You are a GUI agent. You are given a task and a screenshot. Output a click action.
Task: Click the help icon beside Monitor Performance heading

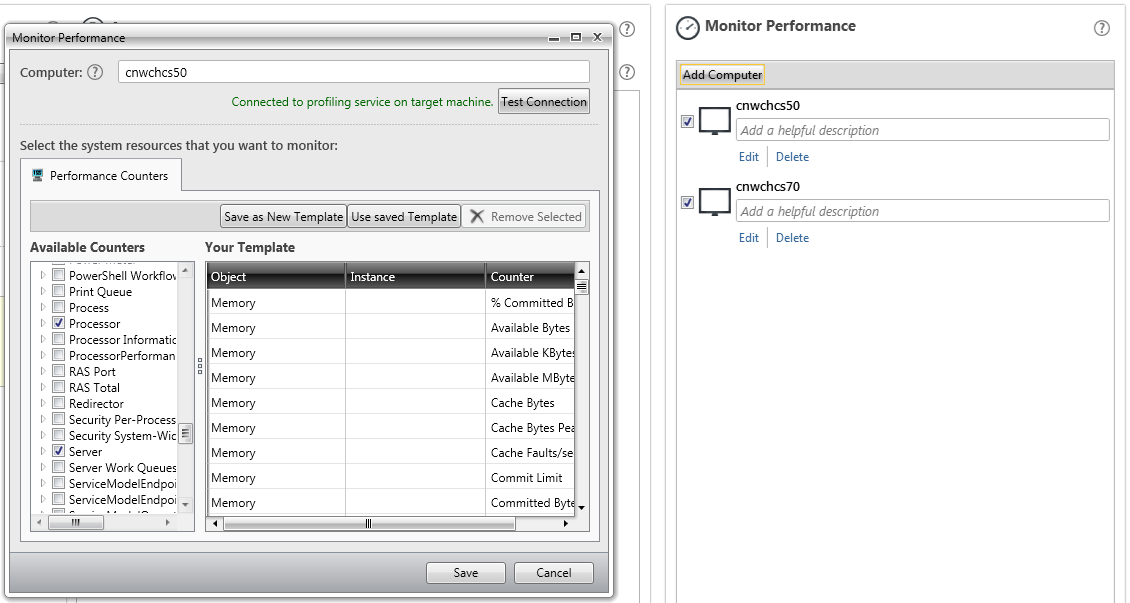tap(1102, 28)
